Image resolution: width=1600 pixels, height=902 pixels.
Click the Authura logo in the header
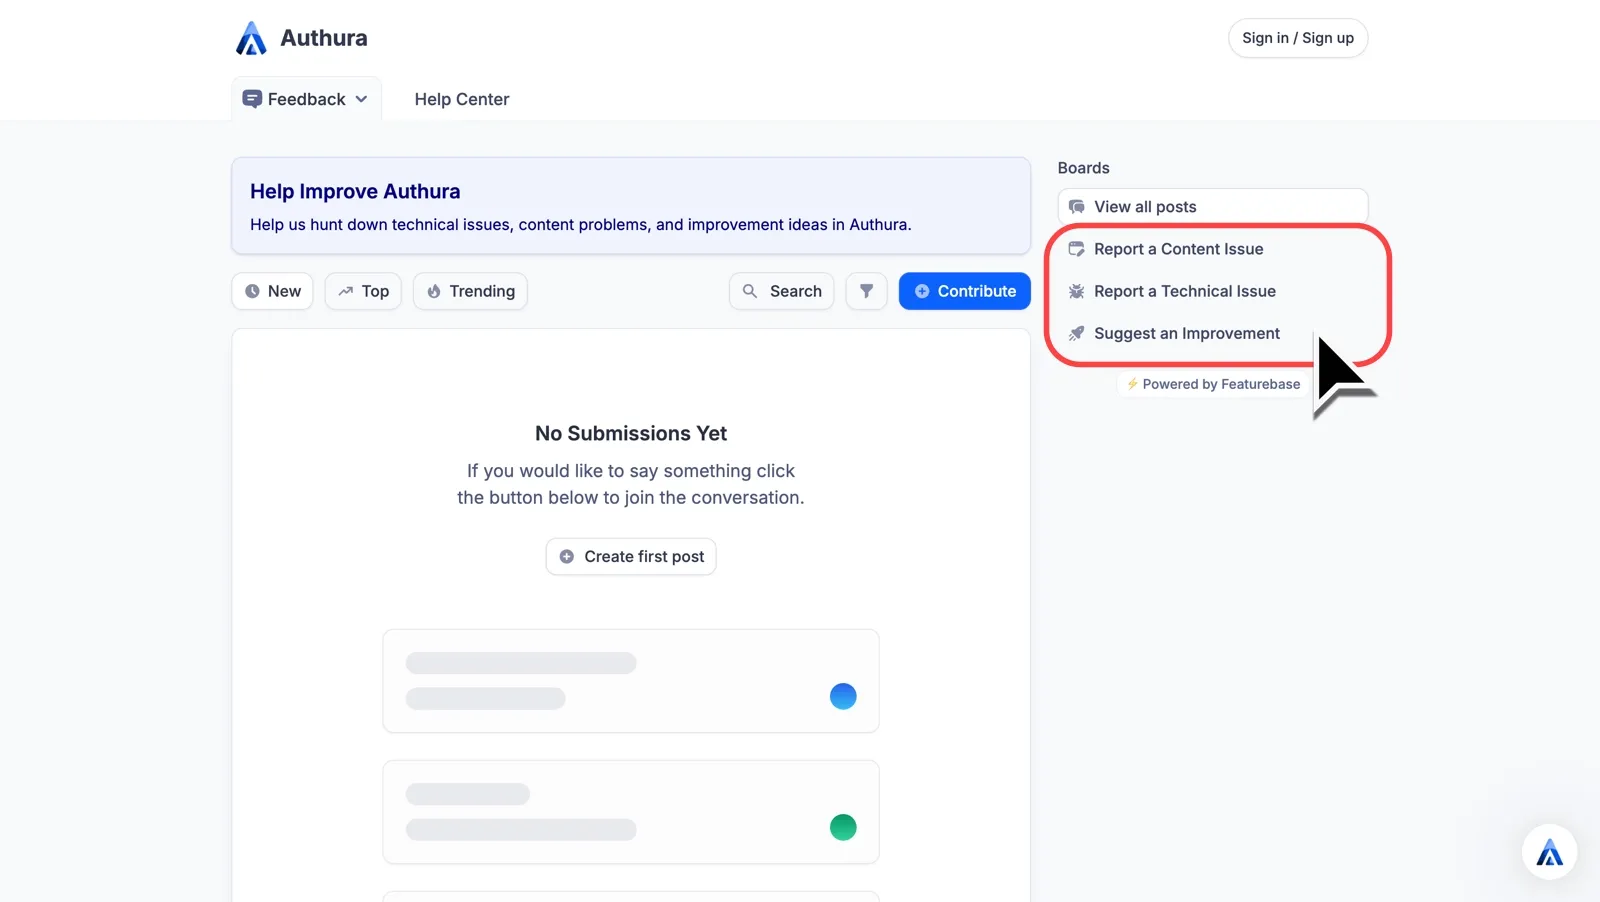(251, 38)
